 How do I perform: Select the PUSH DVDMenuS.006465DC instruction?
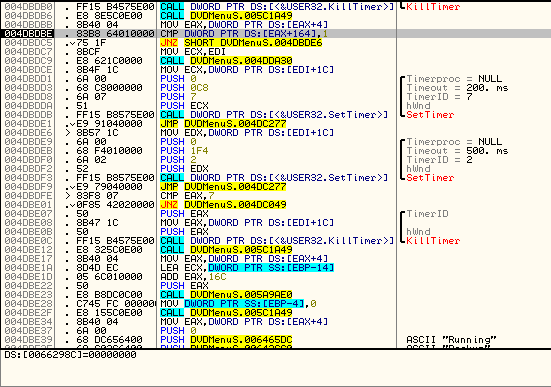[x=226, y=340]
